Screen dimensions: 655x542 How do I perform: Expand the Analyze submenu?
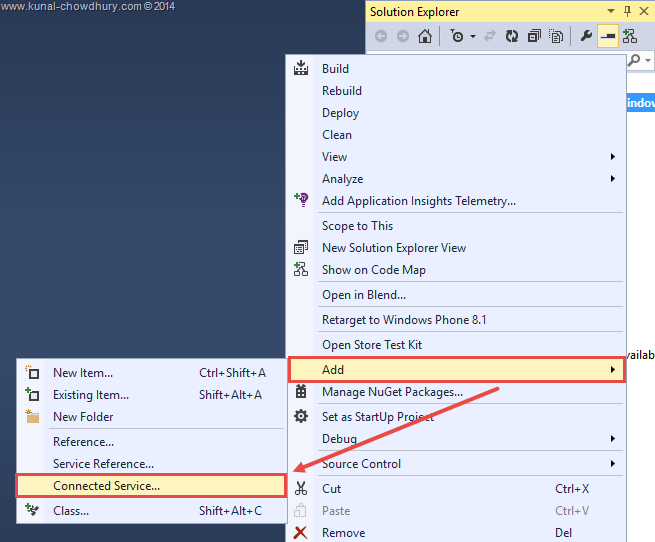click(457, 179)
